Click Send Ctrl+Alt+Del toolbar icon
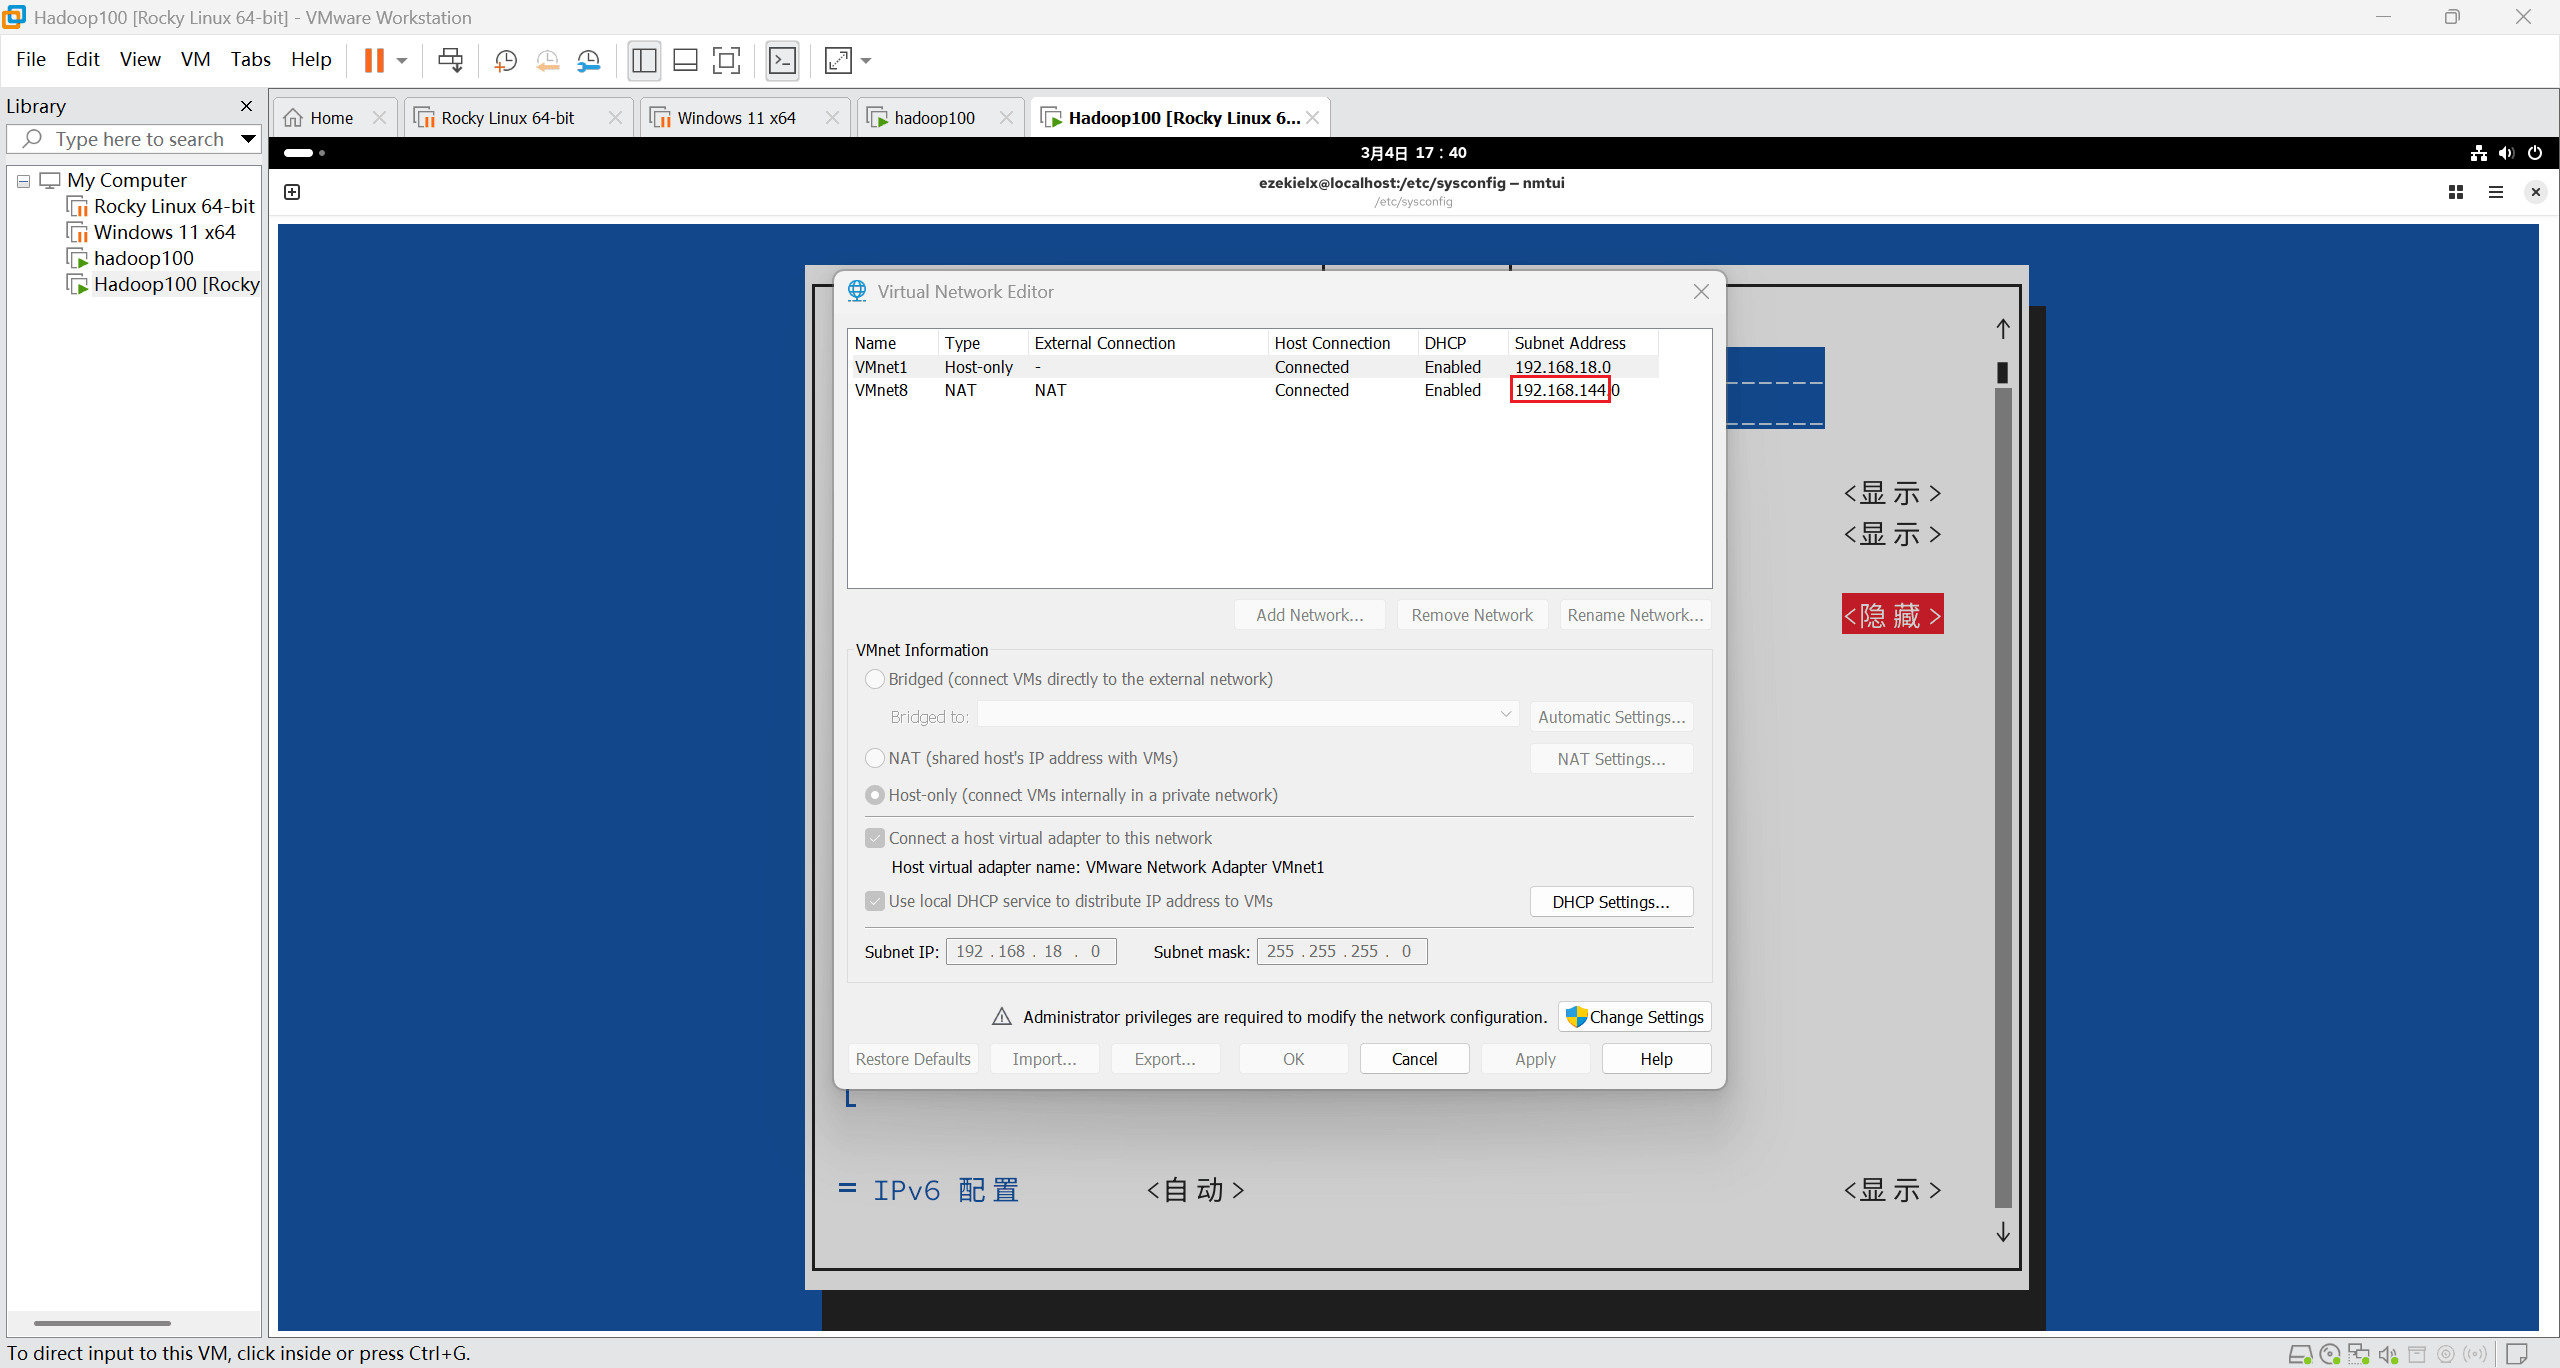2560x1368 pixels. coord(451,61)
